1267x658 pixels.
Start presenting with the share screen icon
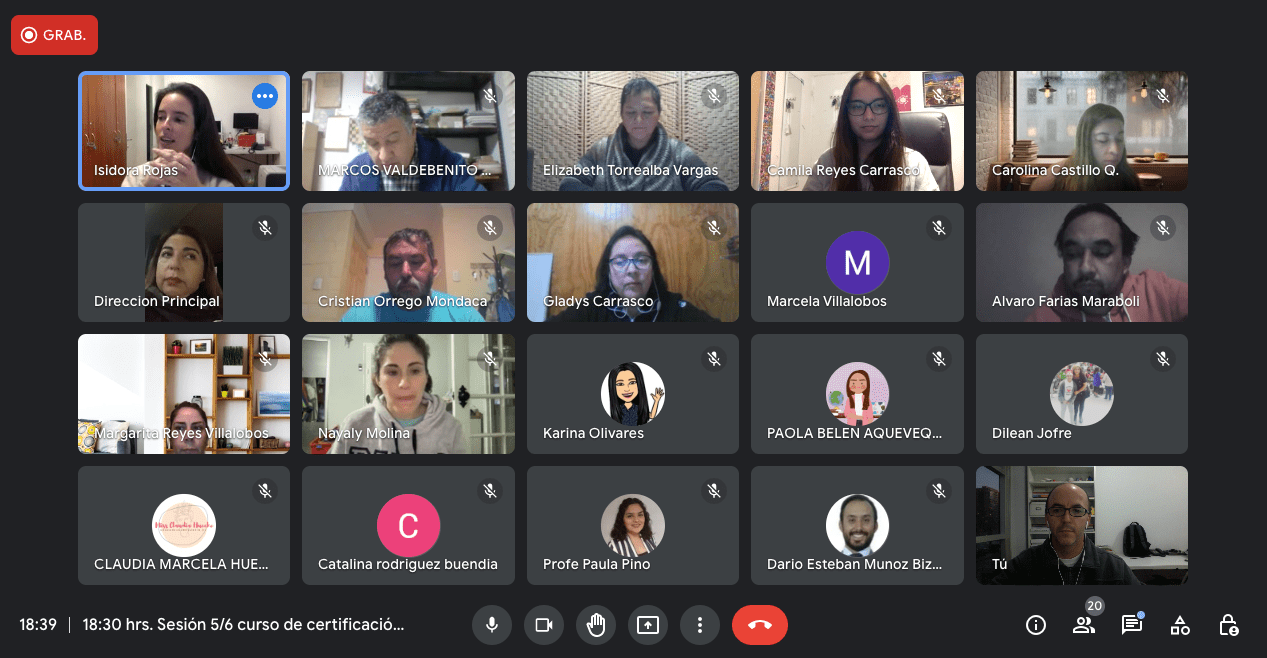pos(648,625)
